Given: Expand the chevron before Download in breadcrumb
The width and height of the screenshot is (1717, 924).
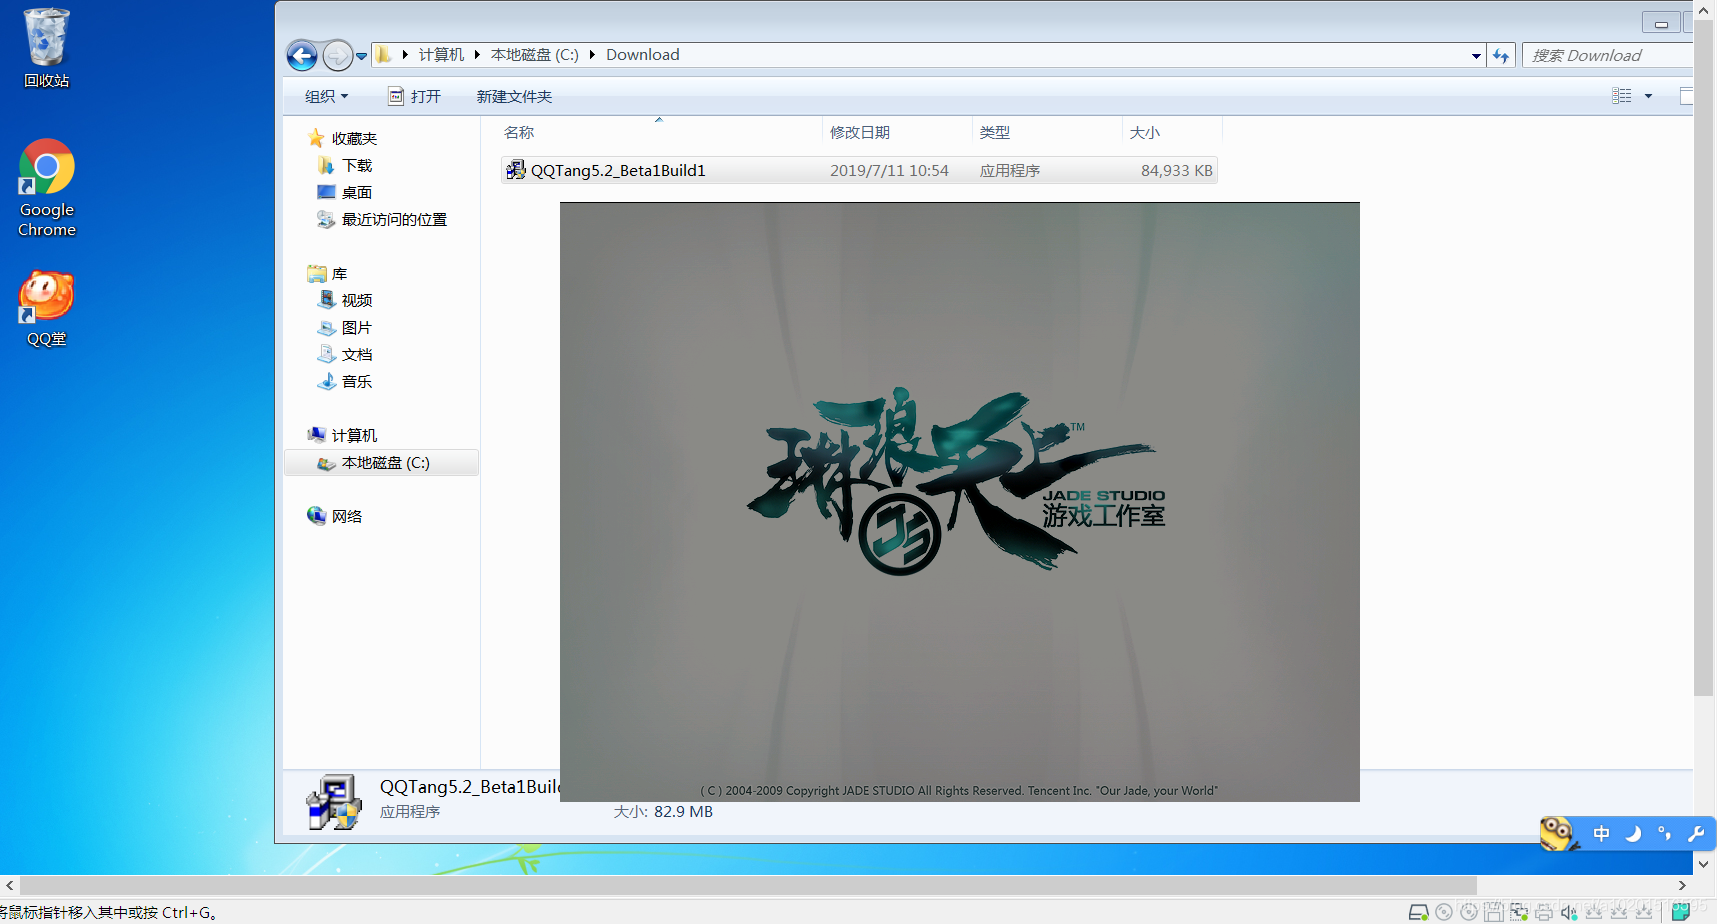Looking at the screenshot, I should coord(593,55).
